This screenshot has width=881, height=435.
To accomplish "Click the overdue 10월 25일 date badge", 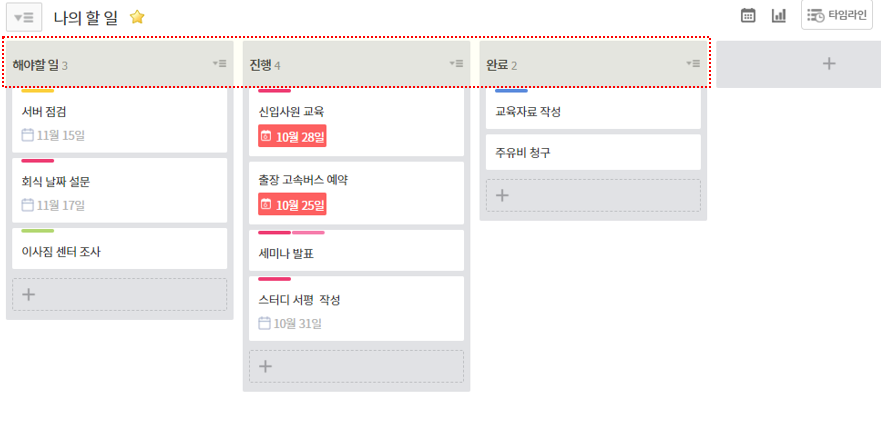I will pyautogui.click(x=292, y=205).
